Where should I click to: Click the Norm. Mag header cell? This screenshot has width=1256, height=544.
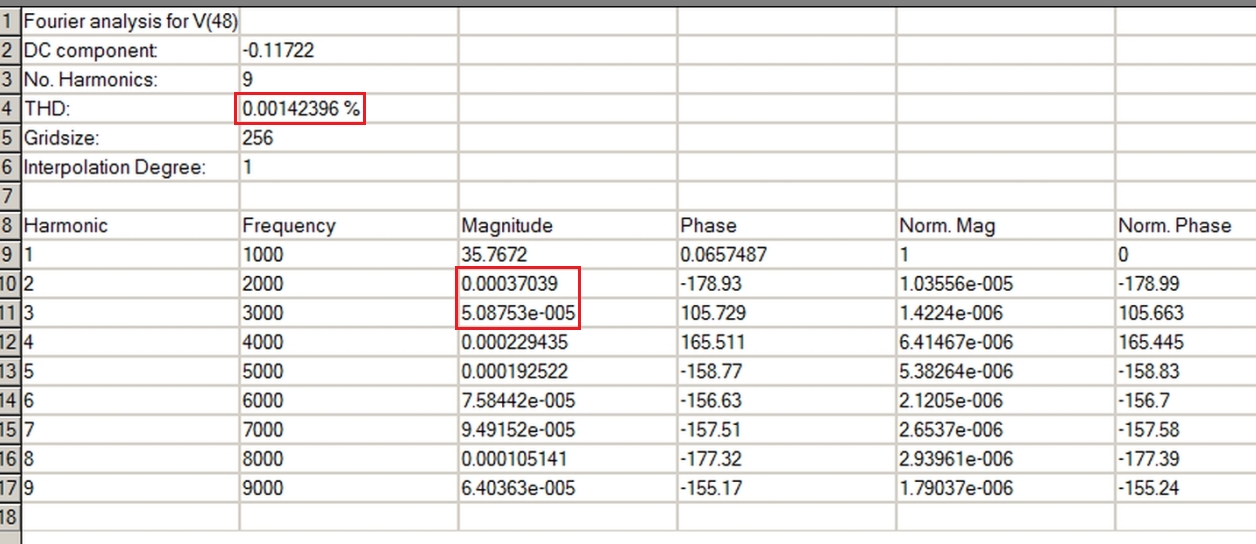click(1005, 225)
